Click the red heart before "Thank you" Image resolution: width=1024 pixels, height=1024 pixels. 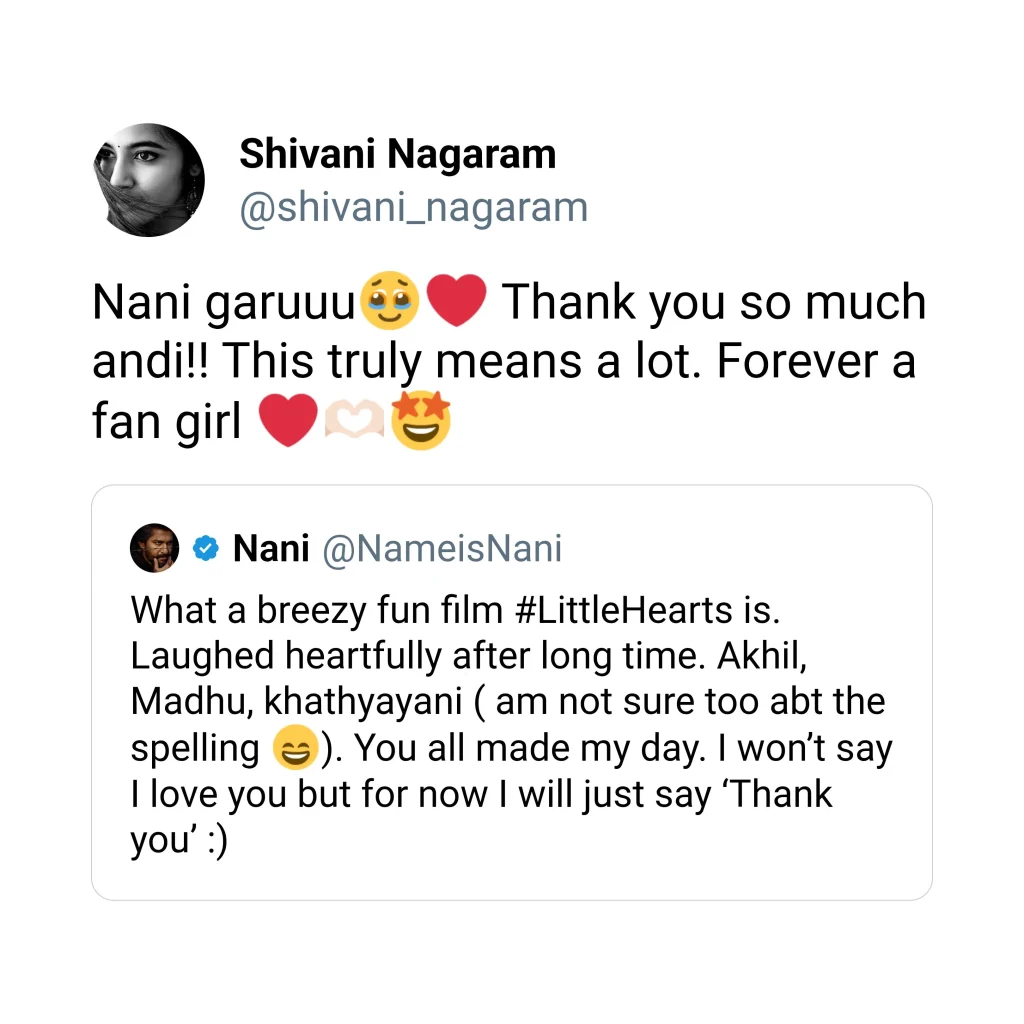click(456, 304)
